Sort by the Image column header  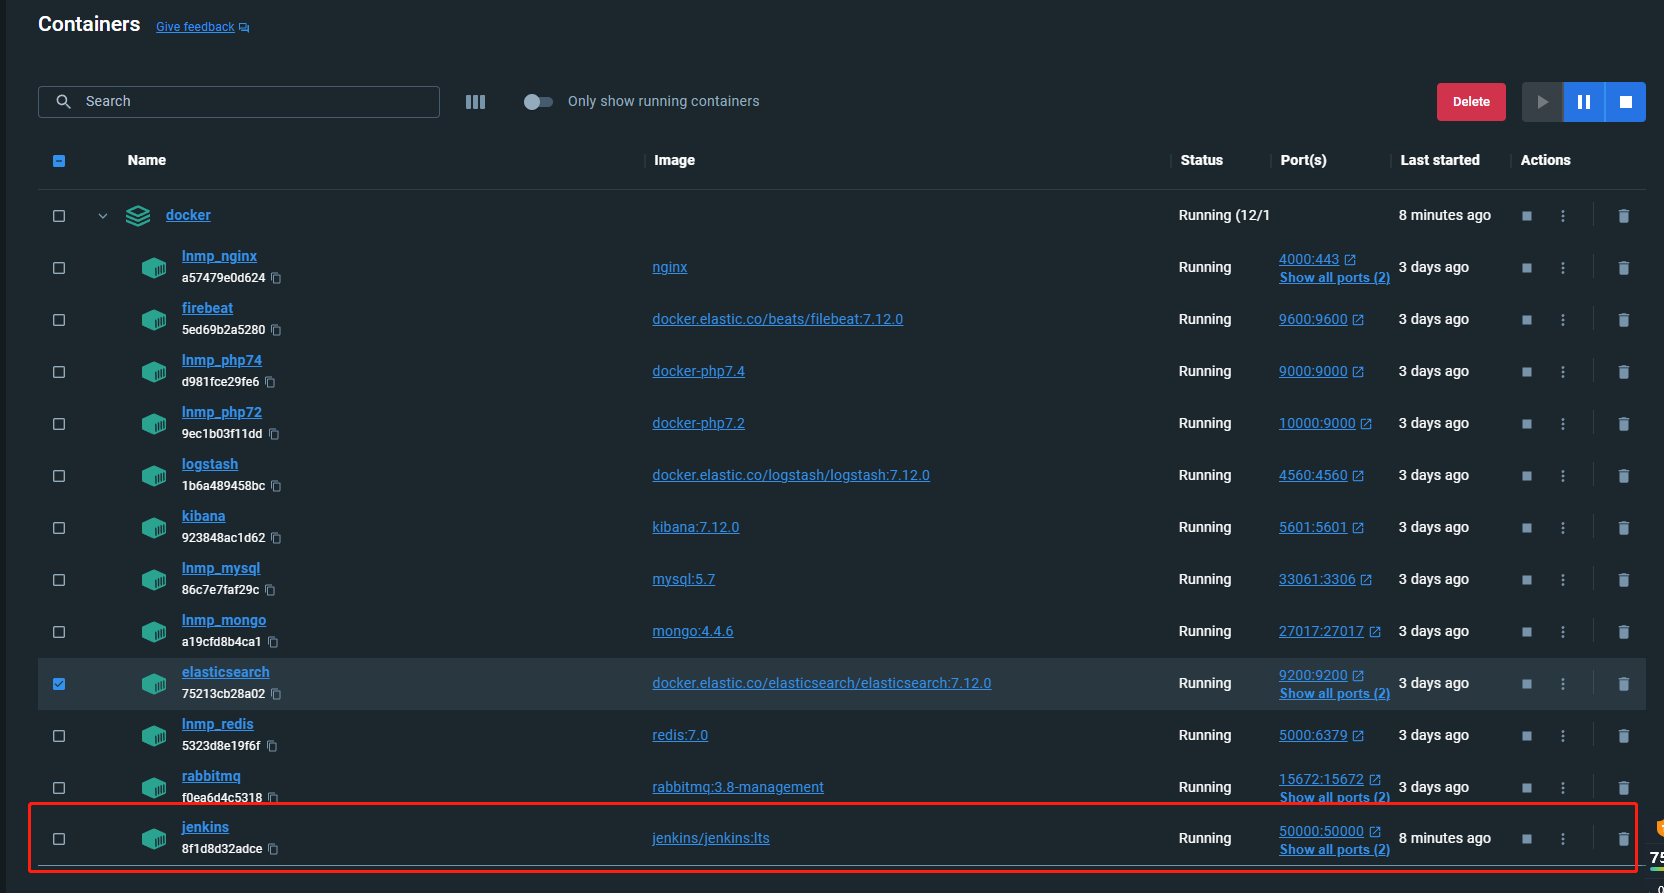674,160
